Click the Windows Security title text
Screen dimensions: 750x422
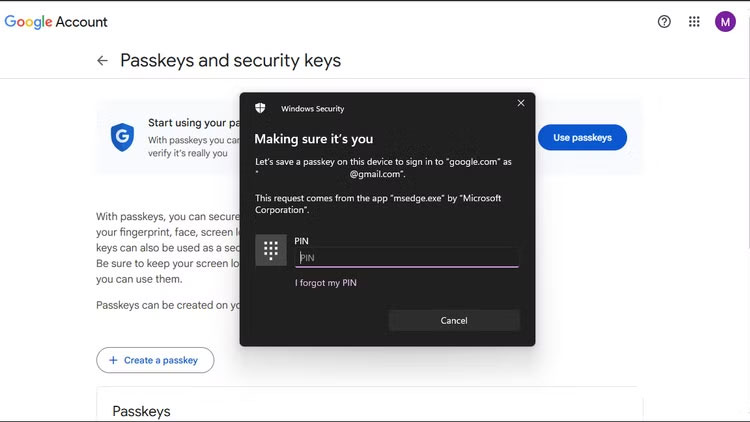(313, 108)
